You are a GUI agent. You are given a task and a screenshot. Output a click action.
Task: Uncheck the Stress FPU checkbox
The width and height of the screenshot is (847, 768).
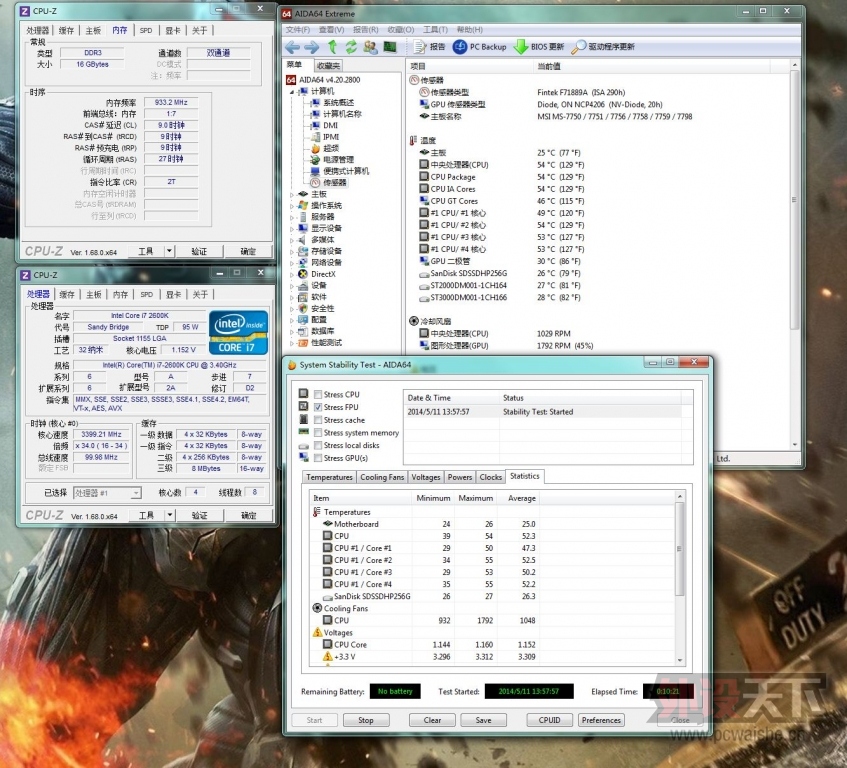tap(318, 407)
